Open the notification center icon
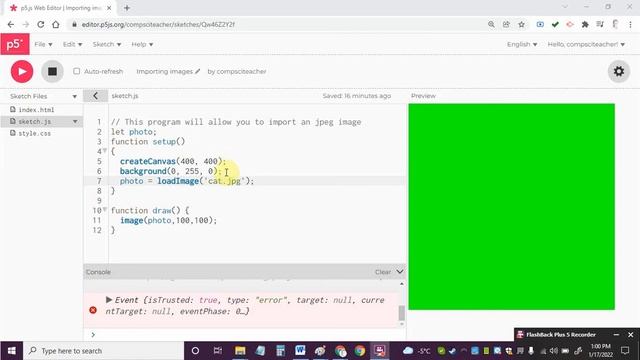Viewport: 640px width, 360px height. pos(625,351)
